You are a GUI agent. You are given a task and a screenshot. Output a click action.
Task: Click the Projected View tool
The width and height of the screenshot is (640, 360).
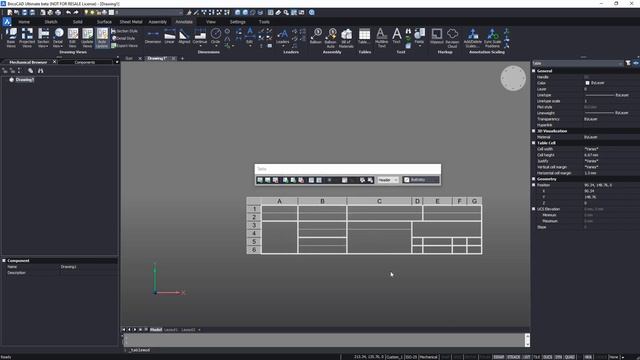[x=27, y=38]
